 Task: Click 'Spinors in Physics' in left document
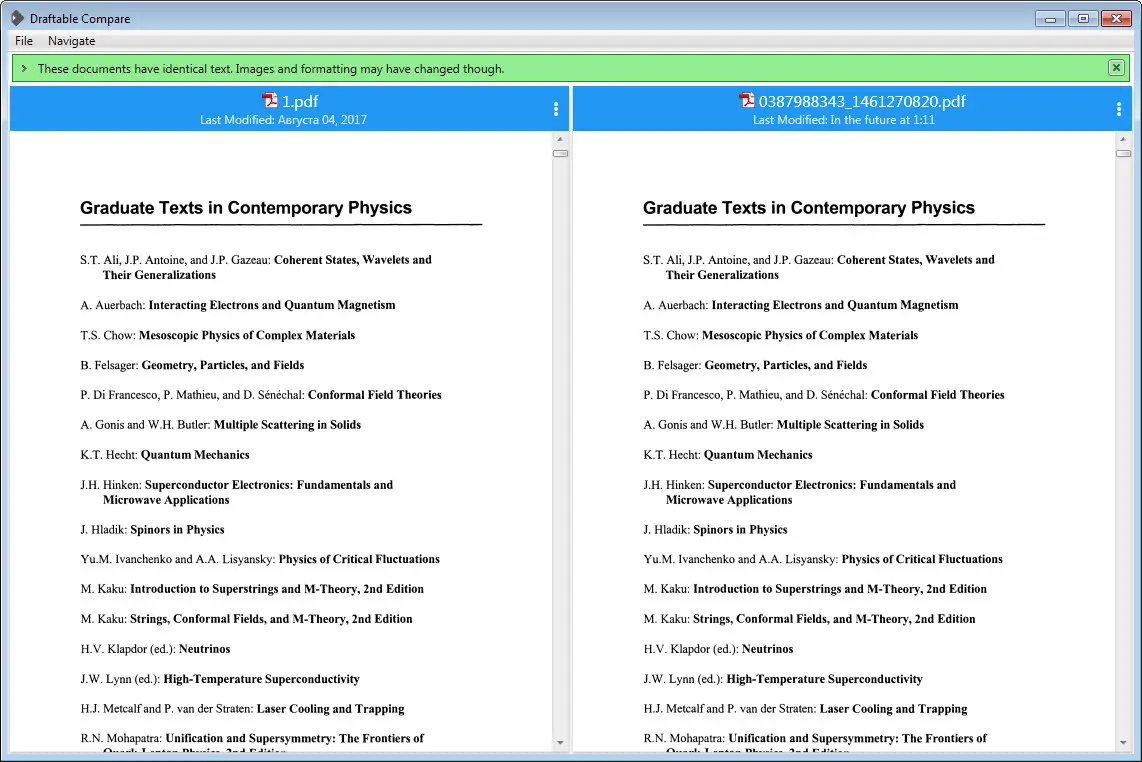pyautogui.click(x=177, y=530)
